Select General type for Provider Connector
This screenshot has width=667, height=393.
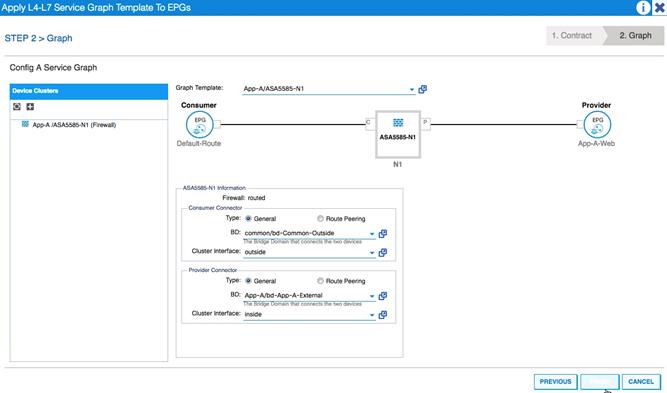(248, 281)
